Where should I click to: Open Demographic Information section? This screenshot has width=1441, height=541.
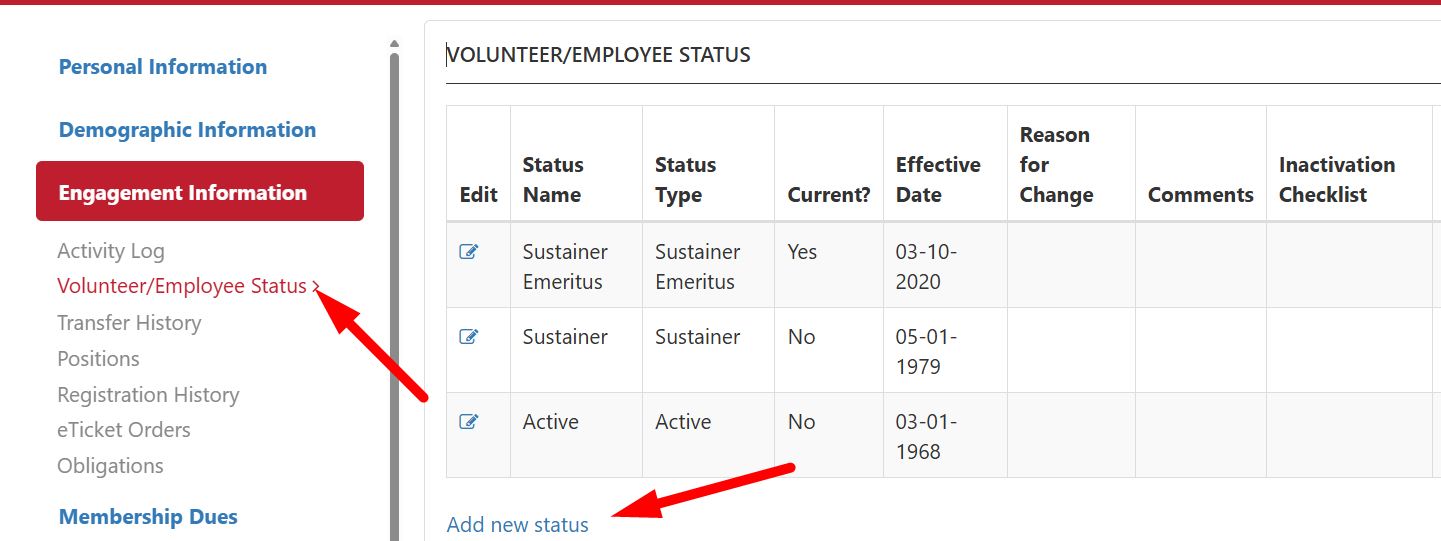[x=187, y=130]
